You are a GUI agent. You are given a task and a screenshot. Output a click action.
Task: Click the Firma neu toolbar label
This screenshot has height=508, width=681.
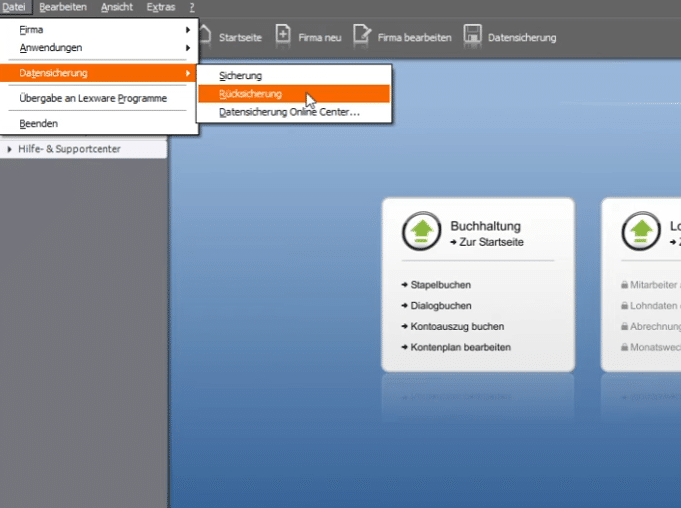[320, 38]
